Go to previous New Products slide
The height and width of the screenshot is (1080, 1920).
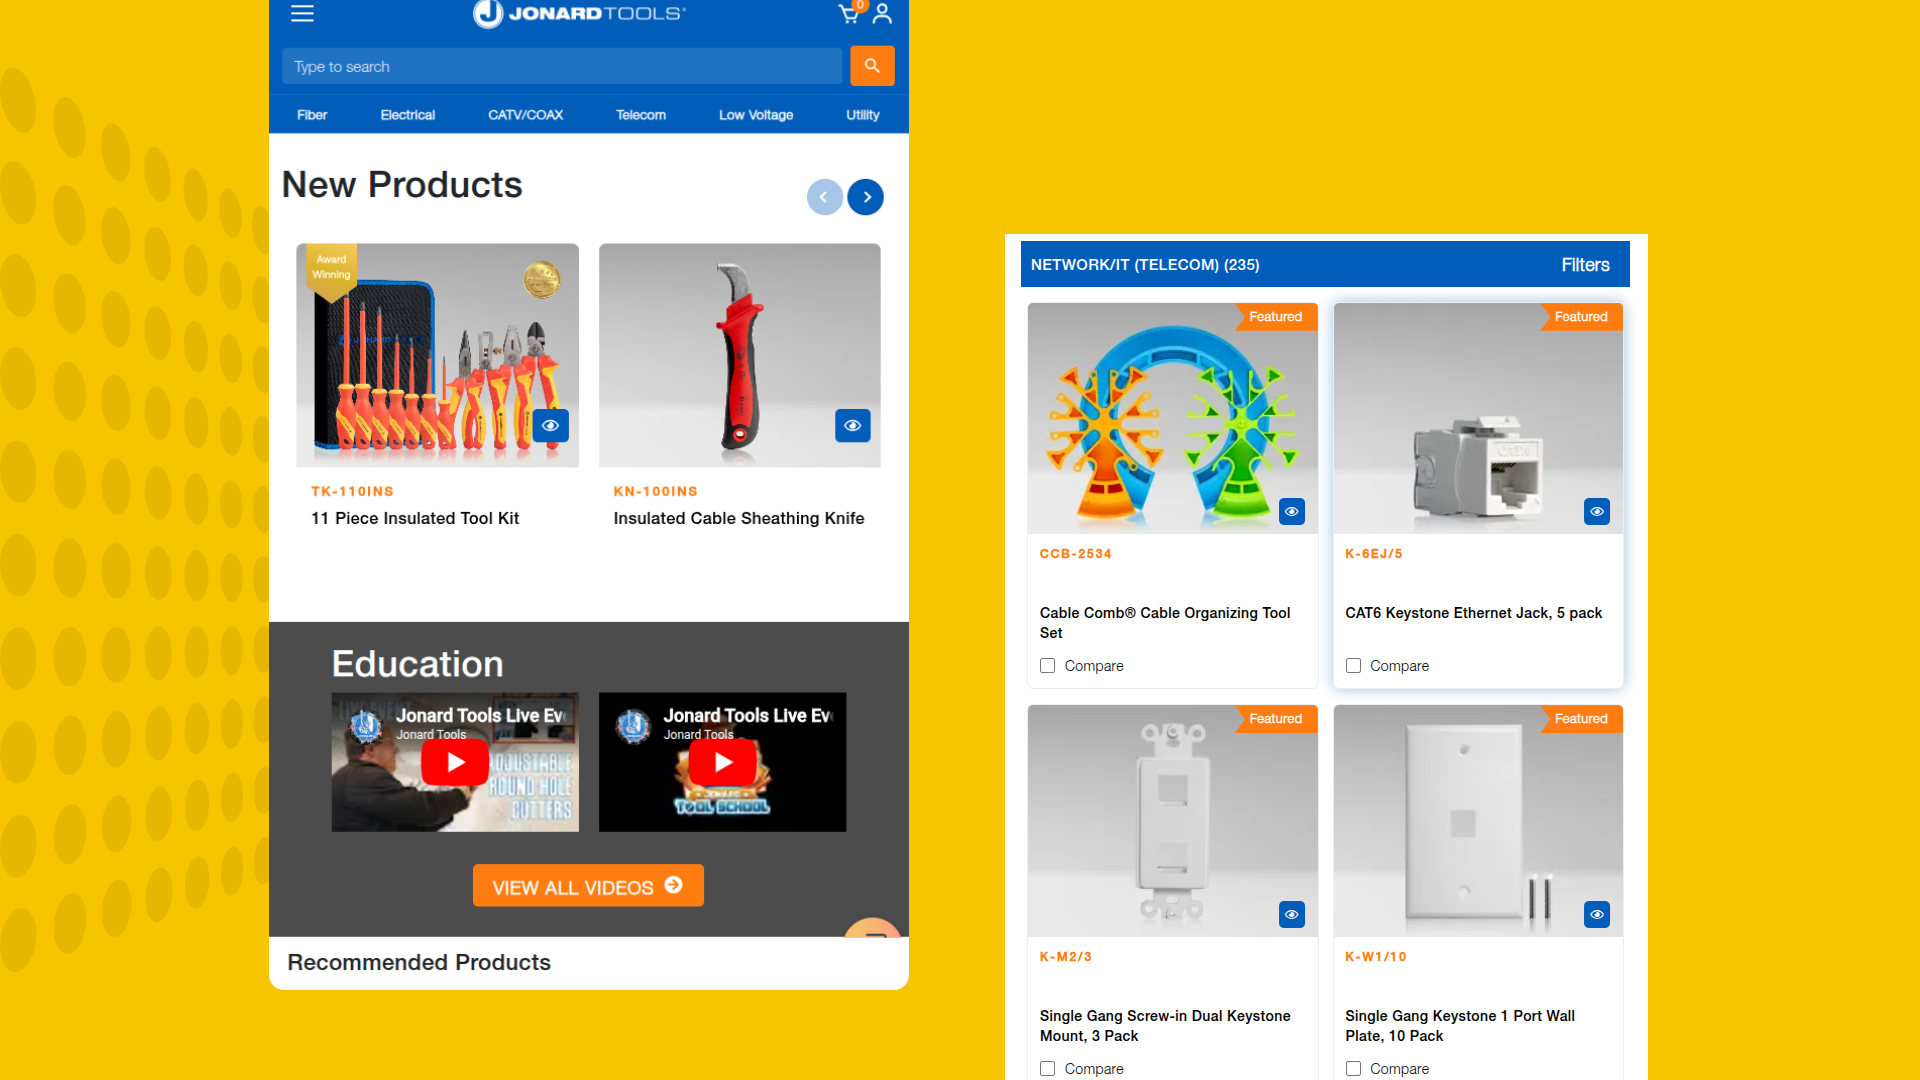point(825,197)
